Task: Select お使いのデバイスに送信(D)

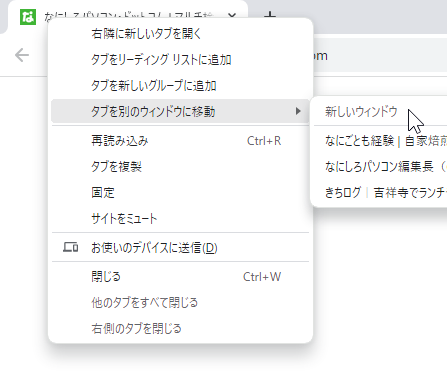Action: pos(180,248)
